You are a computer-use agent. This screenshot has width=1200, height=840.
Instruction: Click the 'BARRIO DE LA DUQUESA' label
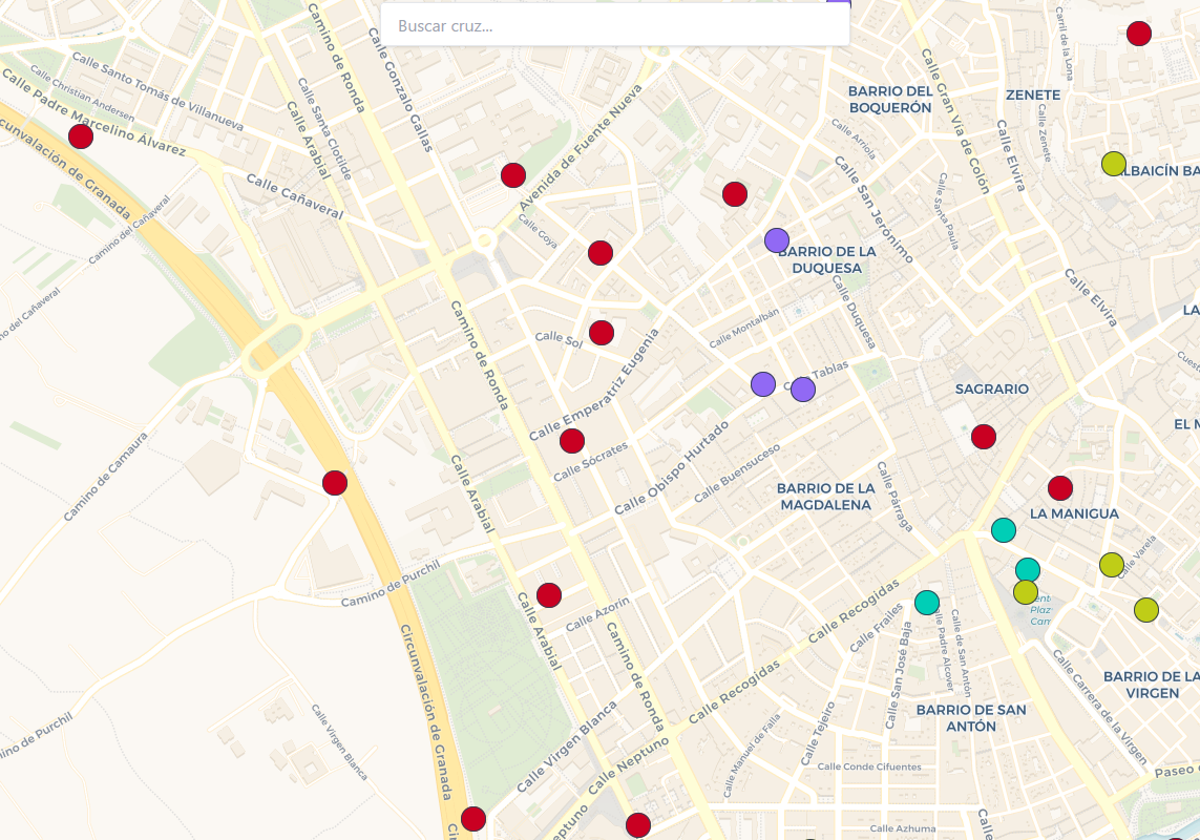(826, 260)
